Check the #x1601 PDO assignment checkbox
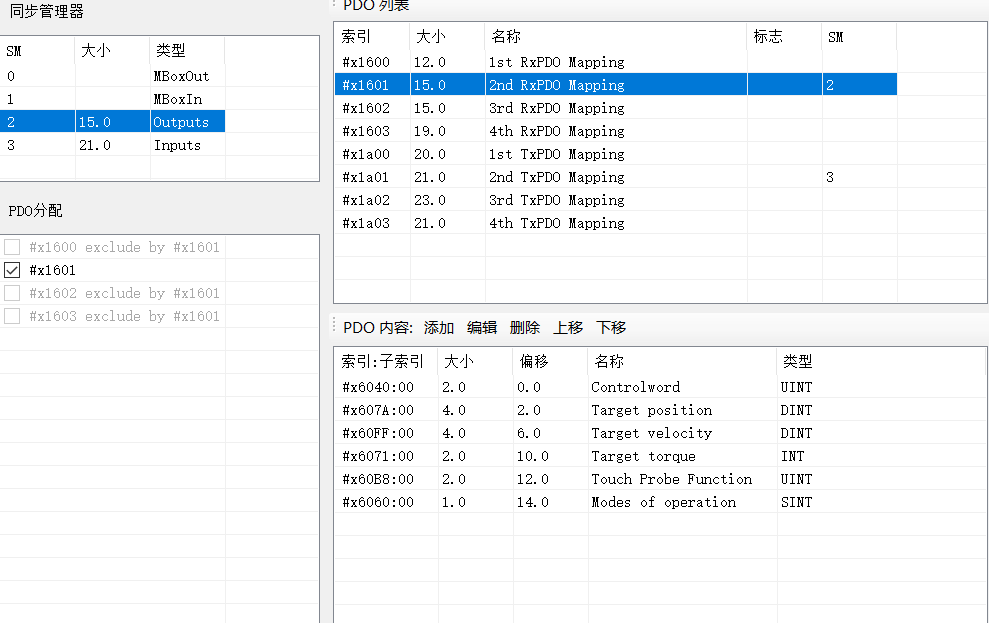989x623 pixels. click(x=12, y=270)
